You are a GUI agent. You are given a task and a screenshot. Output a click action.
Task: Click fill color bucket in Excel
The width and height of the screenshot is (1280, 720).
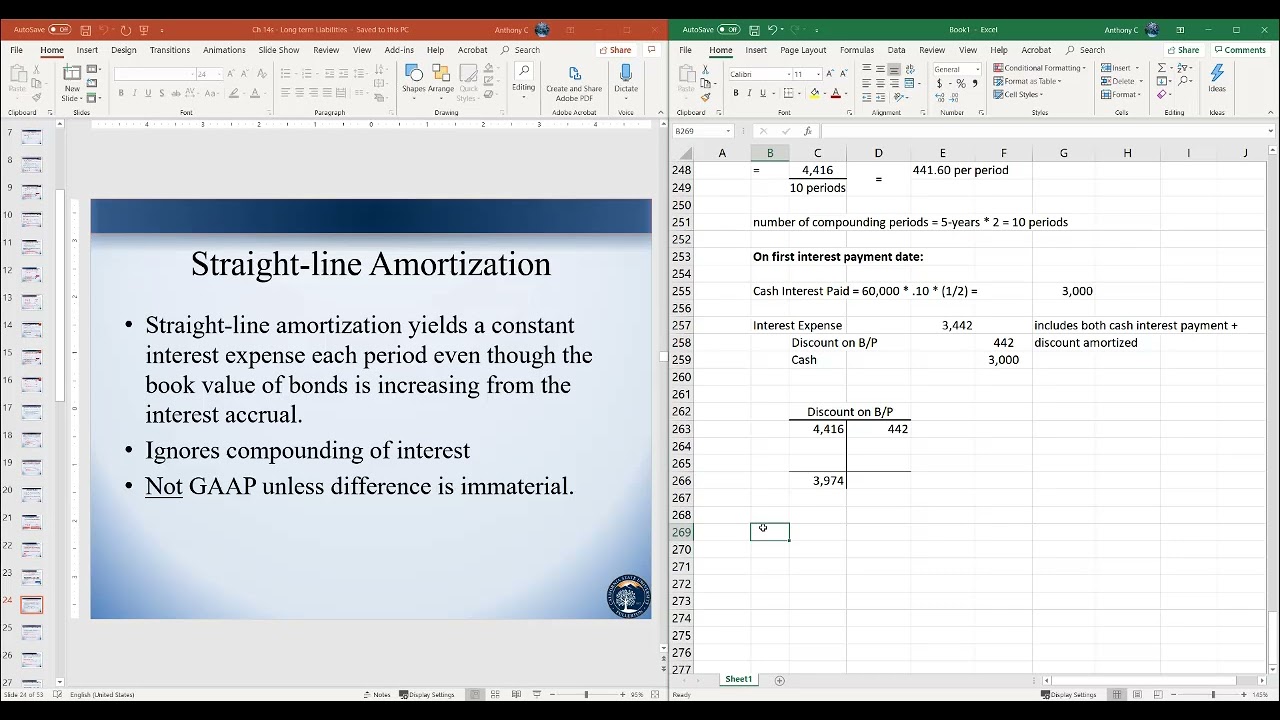tap(814, 93)
